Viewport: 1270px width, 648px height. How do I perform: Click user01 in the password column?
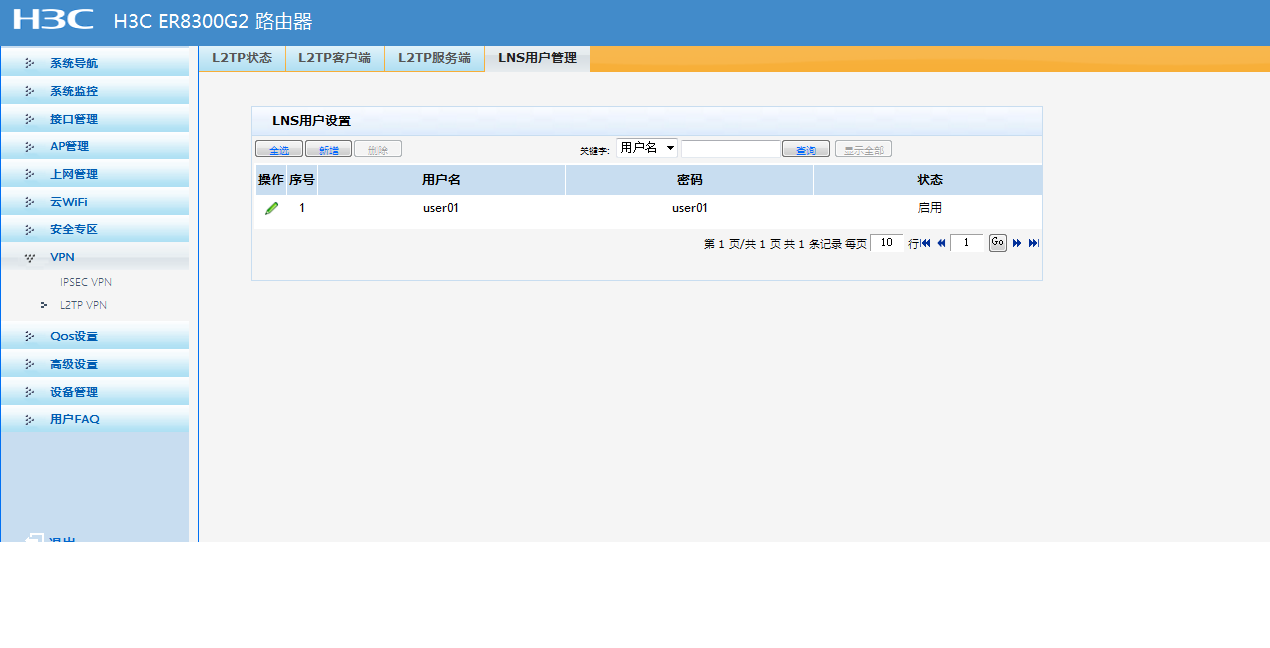690,208
